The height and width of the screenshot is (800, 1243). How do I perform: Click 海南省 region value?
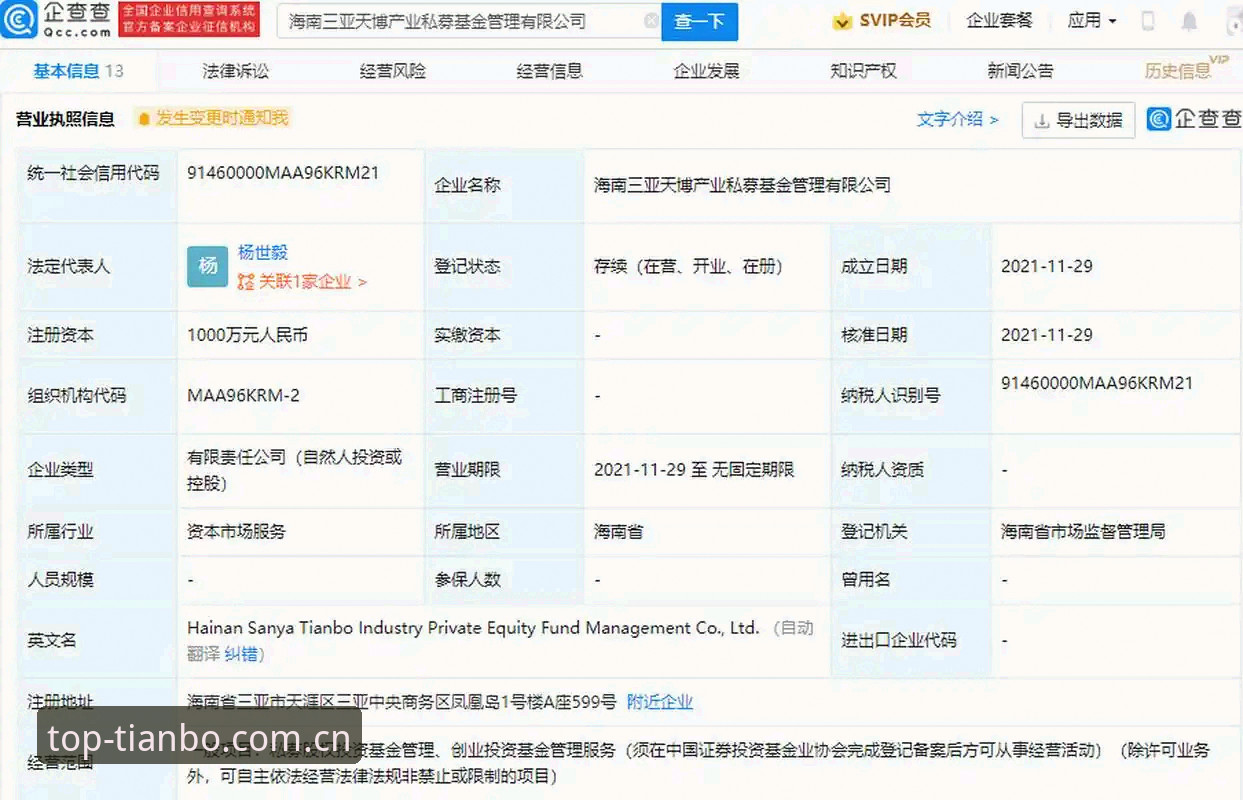point(618,531)
